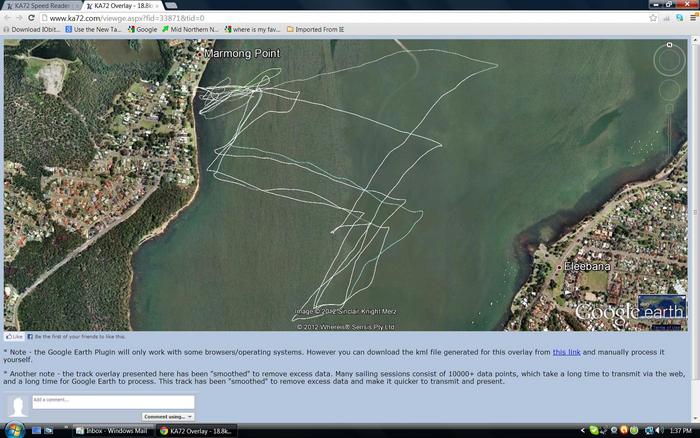Click the Facebook Like button
Screen dimensions: 700x438
(14, 337)
